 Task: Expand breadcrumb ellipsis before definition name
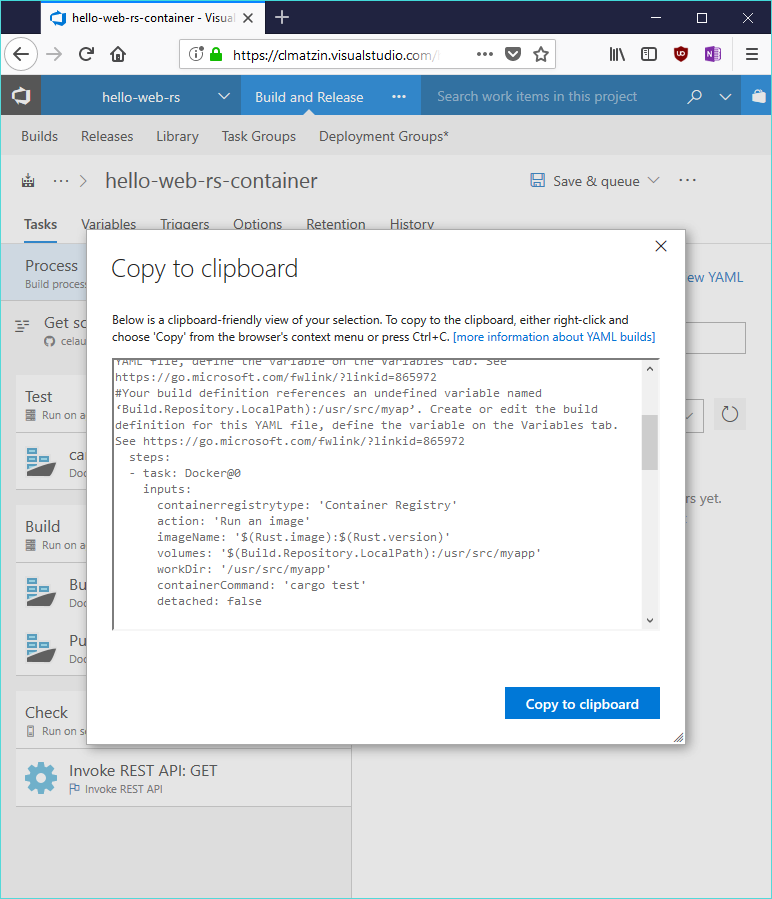click(x=61, y=181)
